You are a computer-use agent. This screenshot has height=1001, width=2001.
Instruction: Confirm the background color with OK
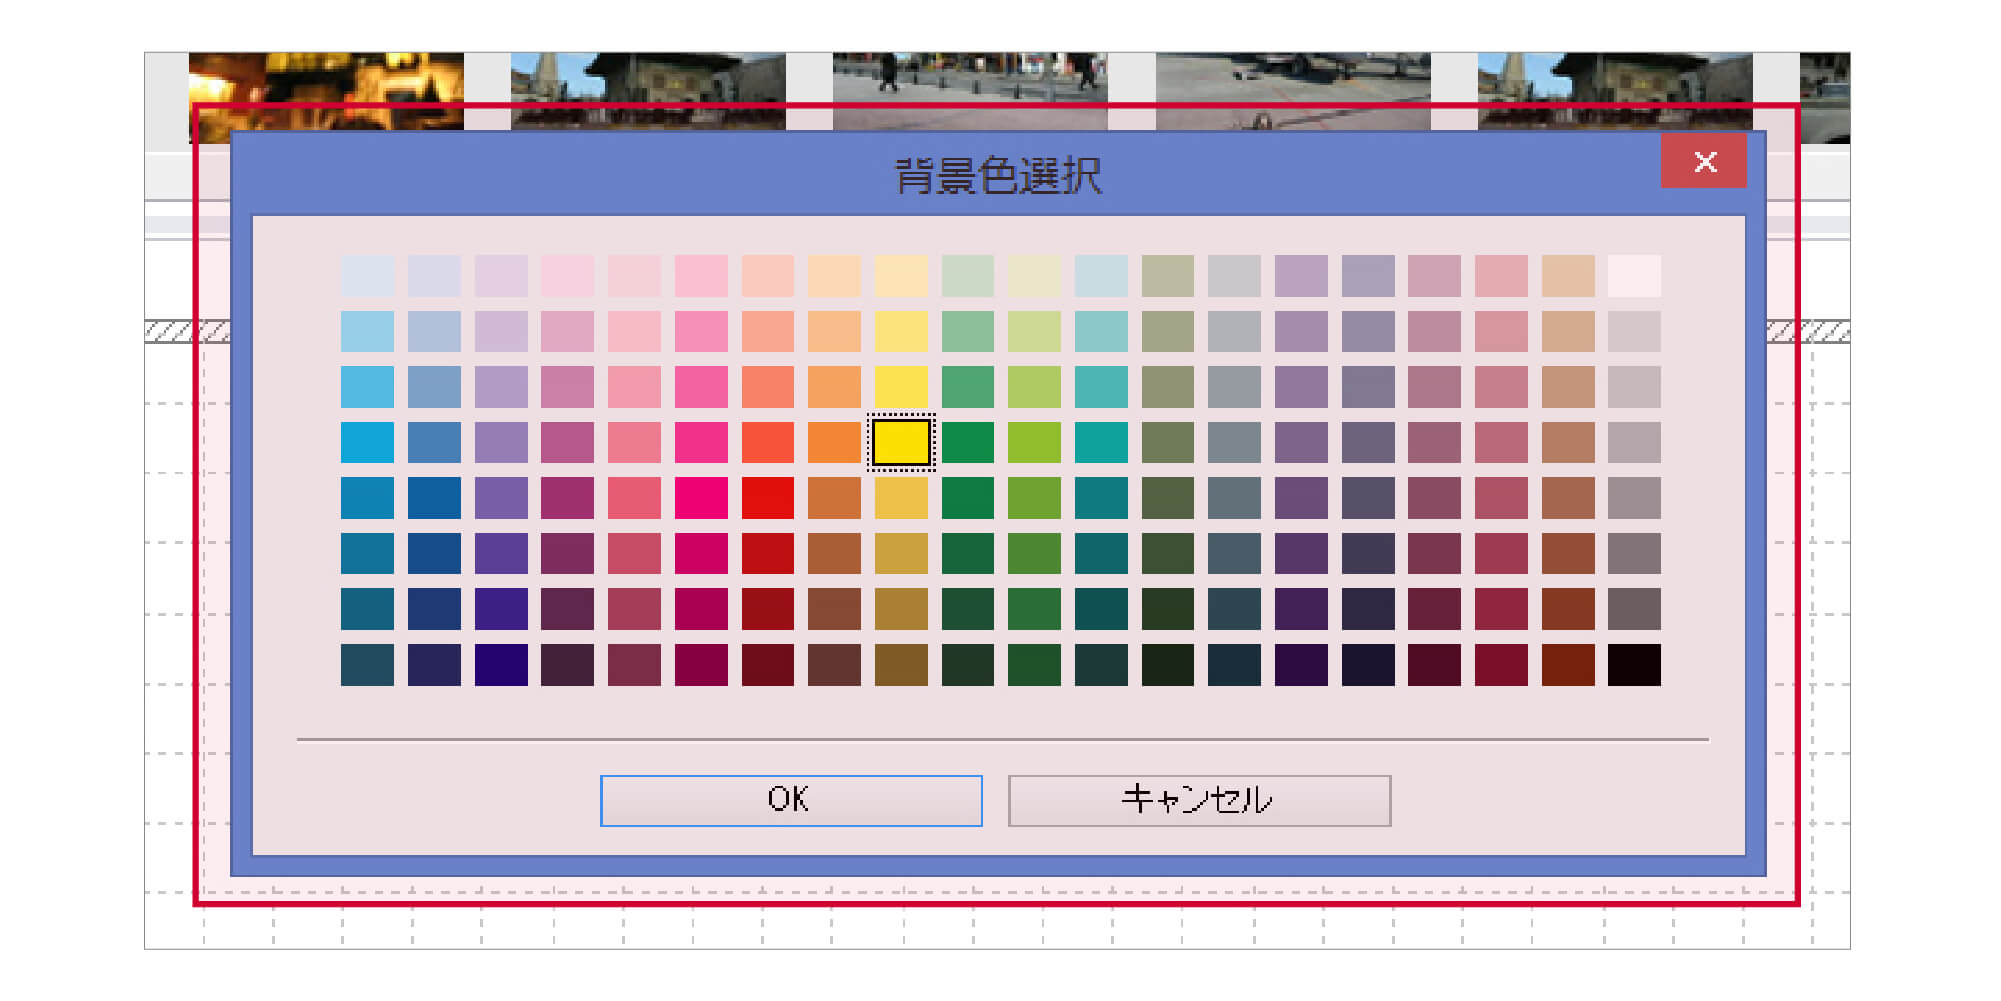point(791,801)
